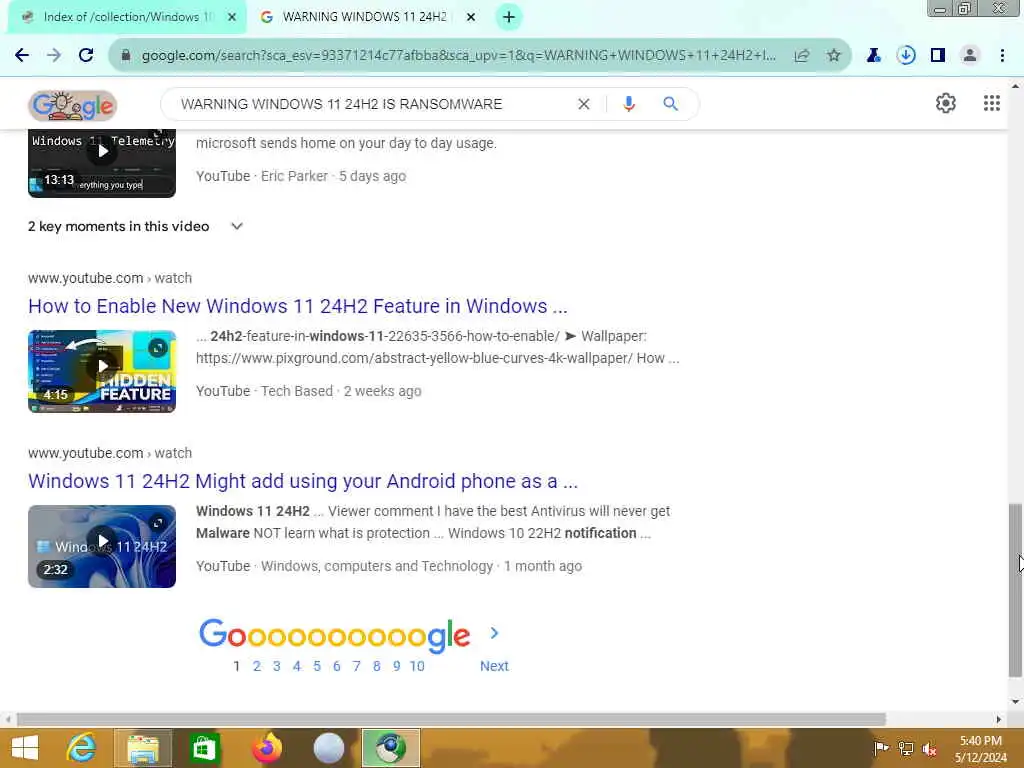This screenshot has height=768, width=1024.
Task: Open How to Enable New Windows 11 24H2 Feature link
Action: 298,306
